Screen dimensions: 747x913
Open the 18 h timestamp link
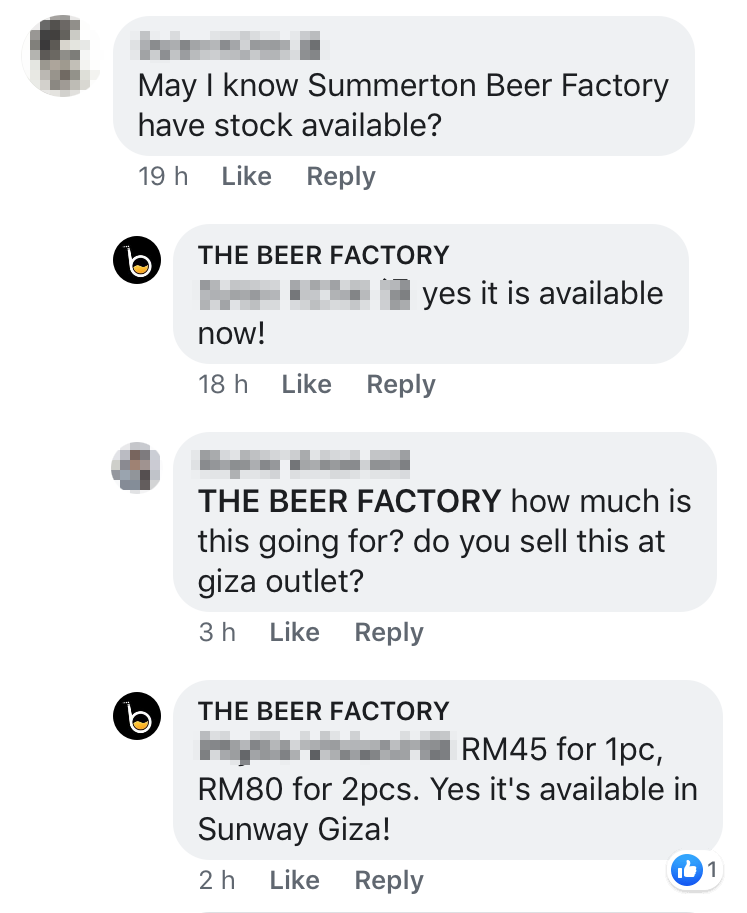coord(223,385)
